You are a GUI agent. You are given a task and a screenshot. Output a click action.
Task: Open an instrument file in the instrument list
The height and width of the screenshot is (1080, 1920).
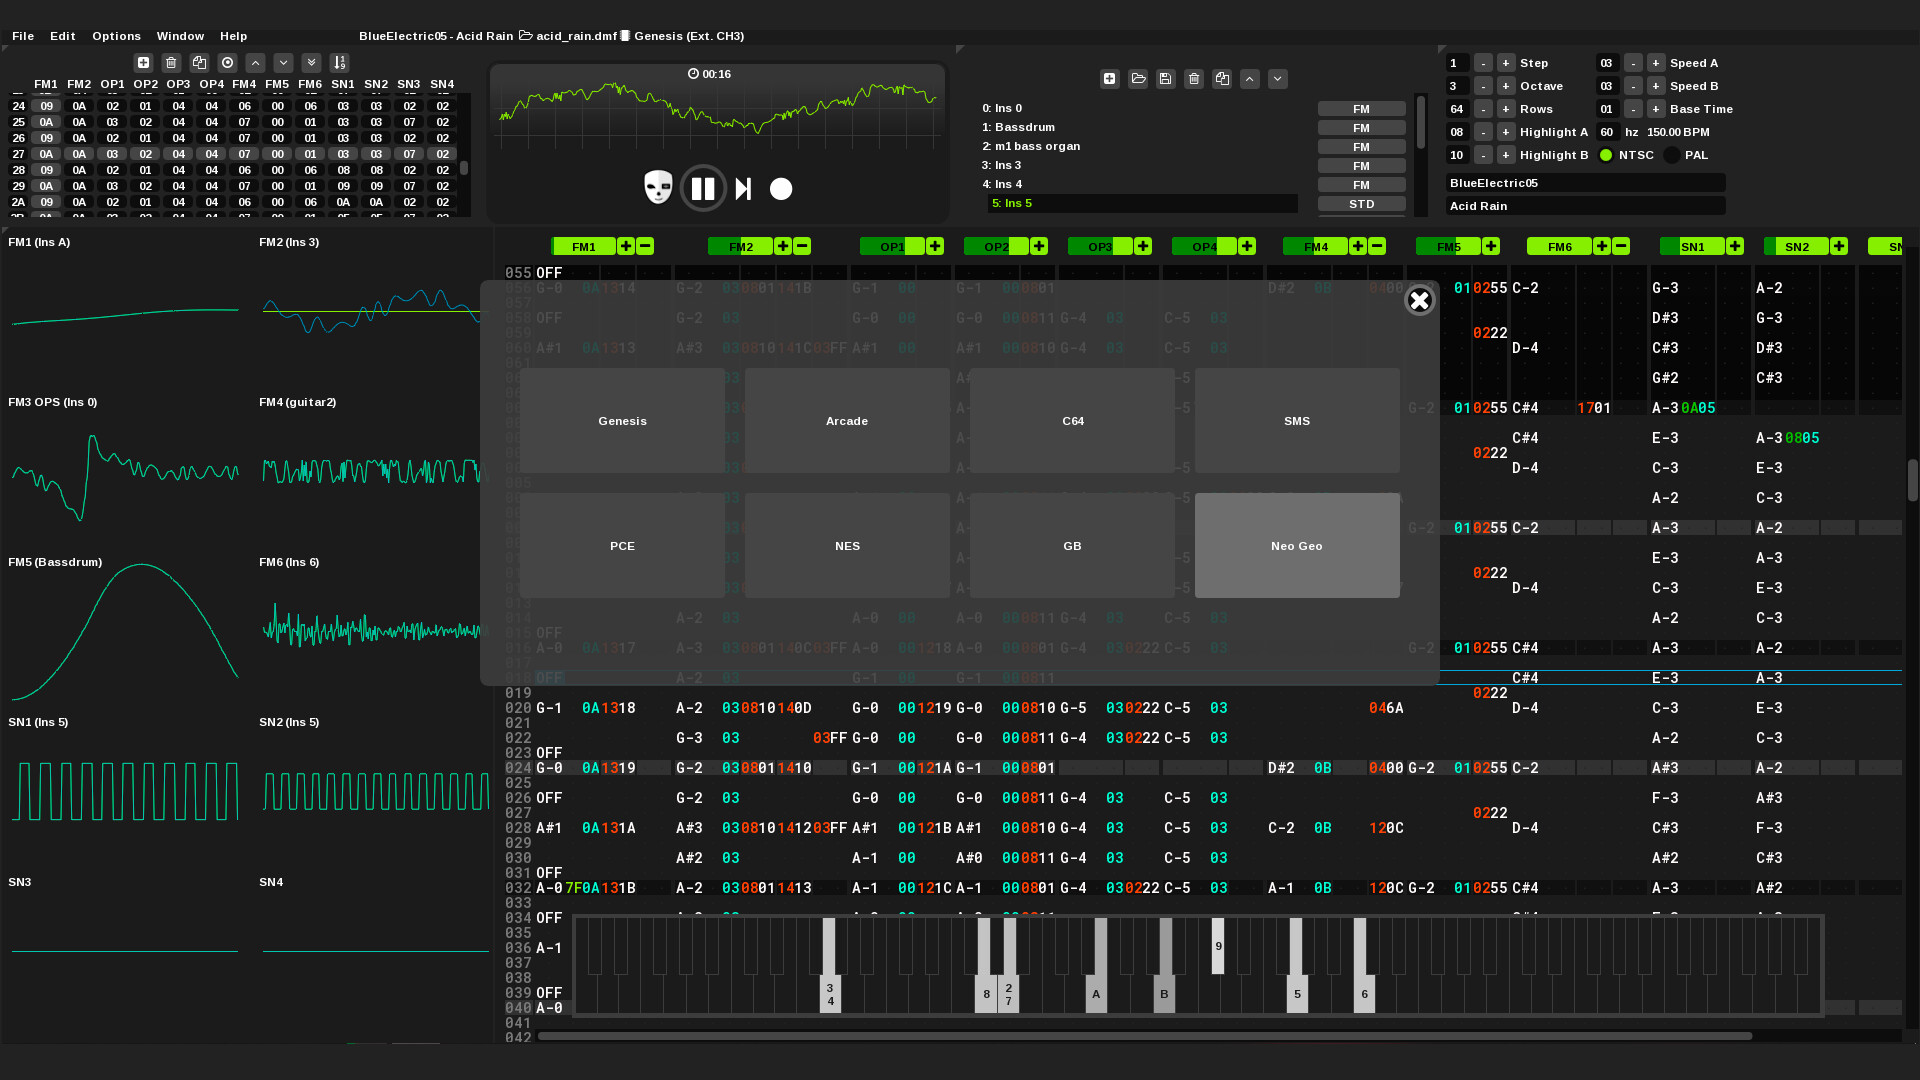point(1137,79)
